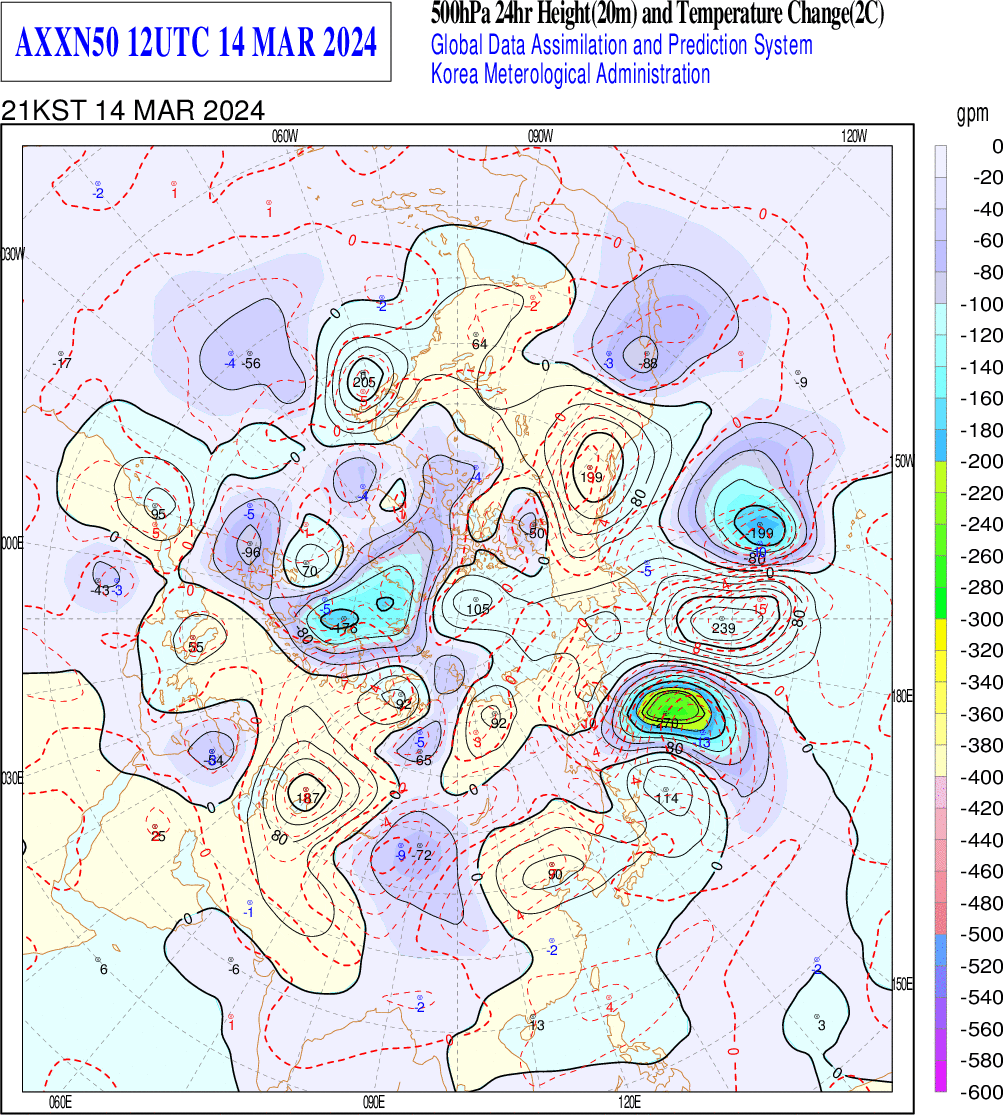The width and height of the screenshot is (1003, 1115).
Task: Click the '000E' longitude label
Action: [12, 543]
